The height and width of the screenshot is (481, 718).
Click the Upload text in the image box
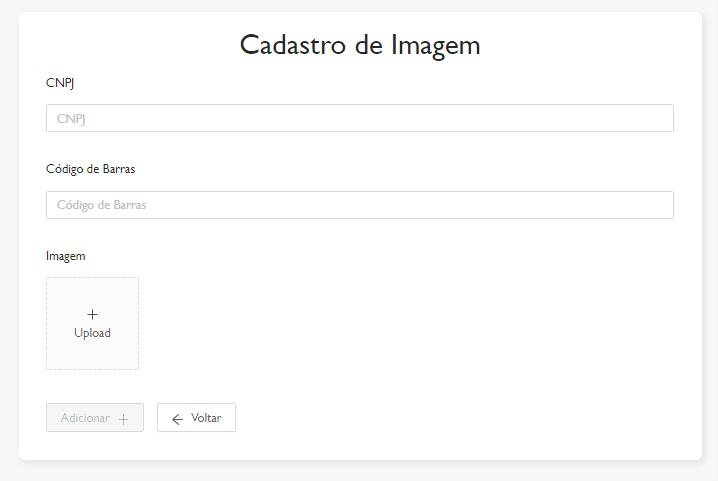(92, 333)
